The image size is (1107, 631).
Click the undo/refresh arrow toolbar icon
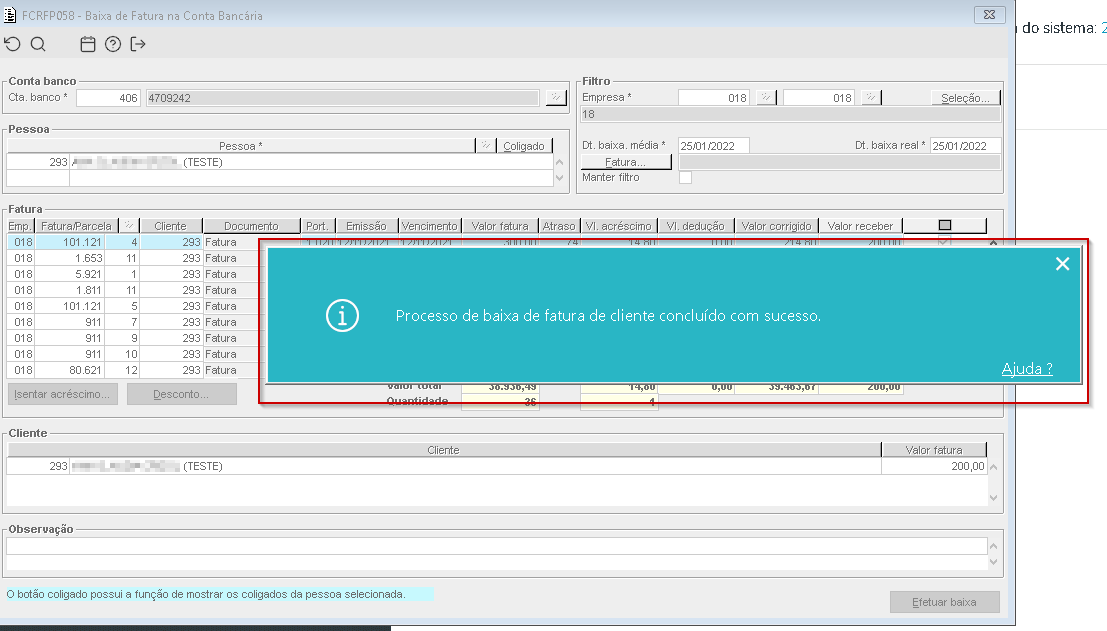[13, 44]
